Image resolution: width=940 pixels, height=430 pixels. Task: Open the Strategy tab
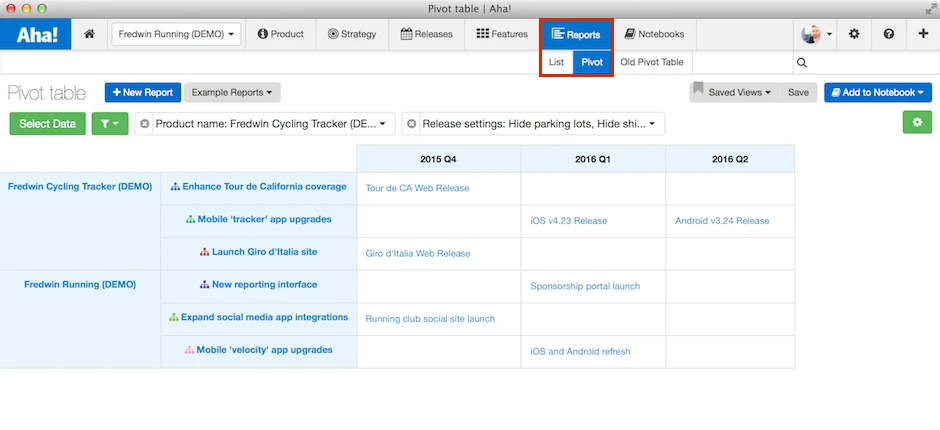pyautogui.click(x=352, y=34)
